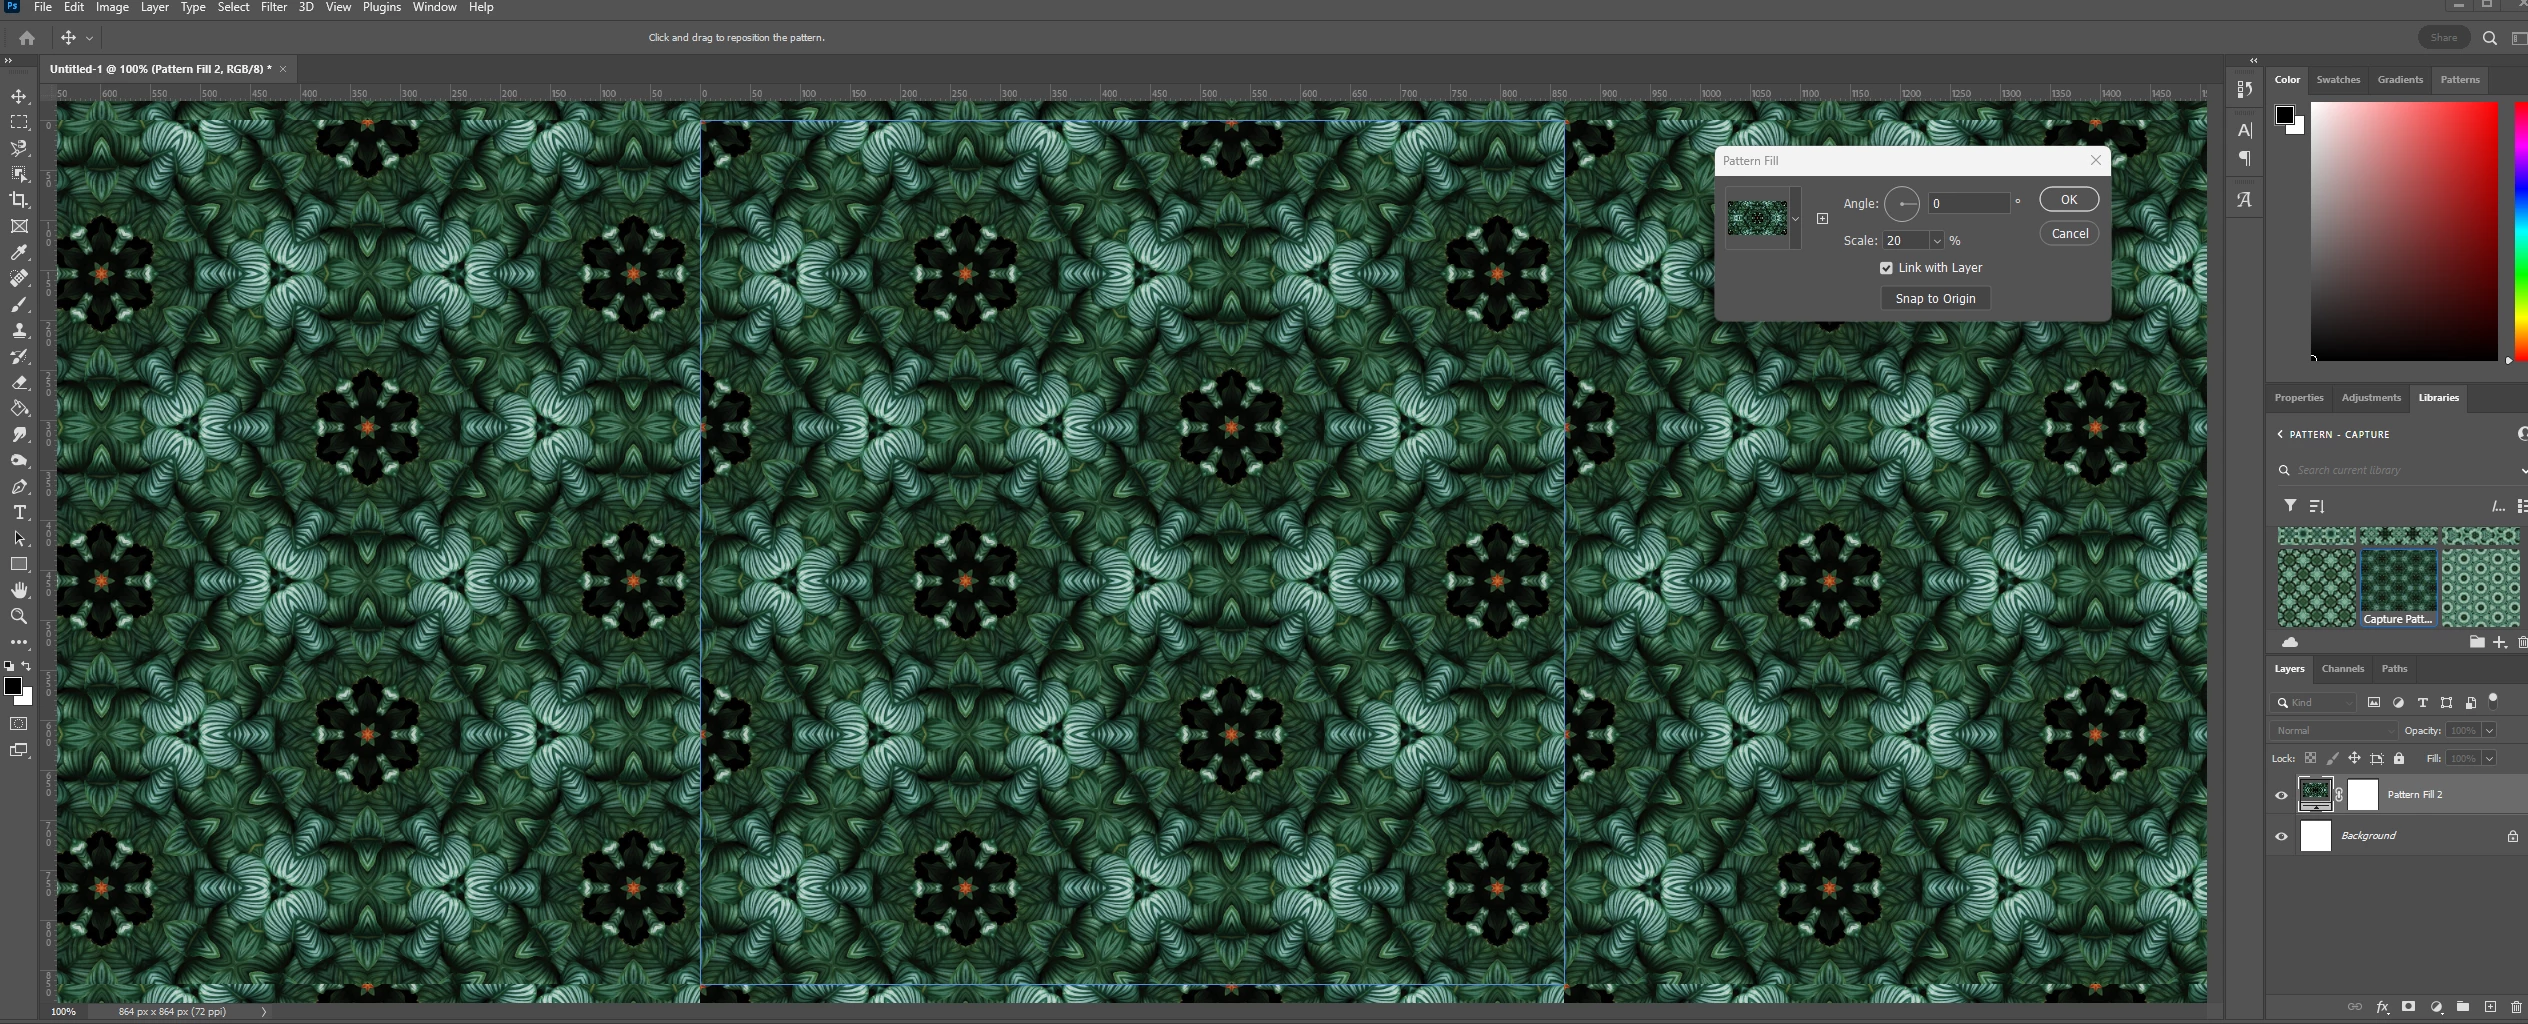This screenshot has height=1024, width=2528.
Task: Open the Layer menu
Action: [x=154, y=7]
